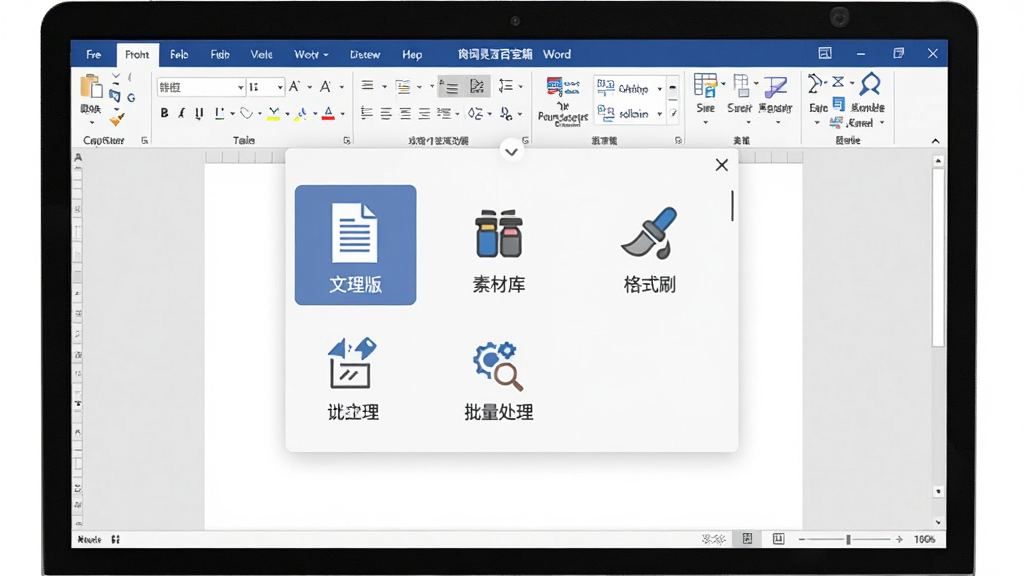Image resolution: width=1024 pixels, height=576 pixels.
Task: Click the 100% zoom level
Action: (x=925, y=539)
